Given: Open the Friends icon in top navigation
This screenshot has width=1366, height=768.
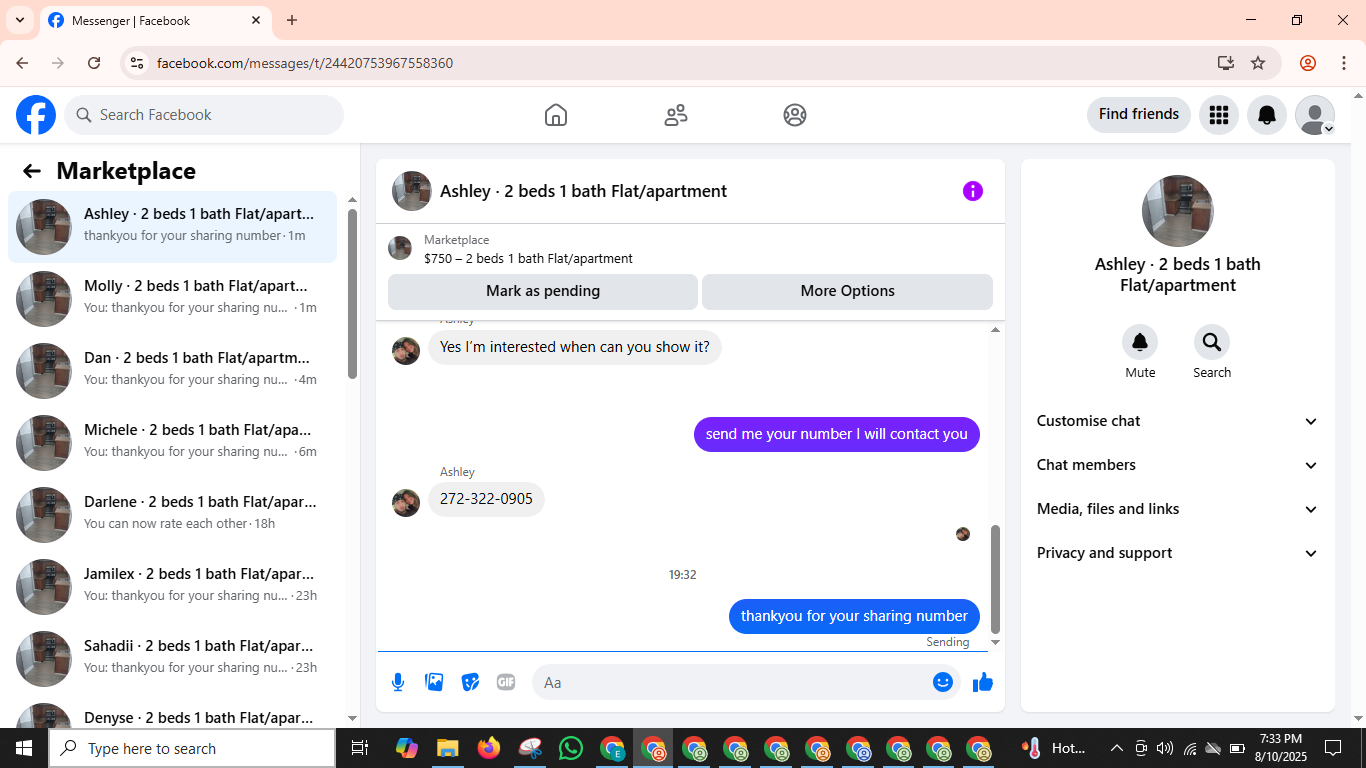Looking at the screenshot, I should [x=676, y=115].
